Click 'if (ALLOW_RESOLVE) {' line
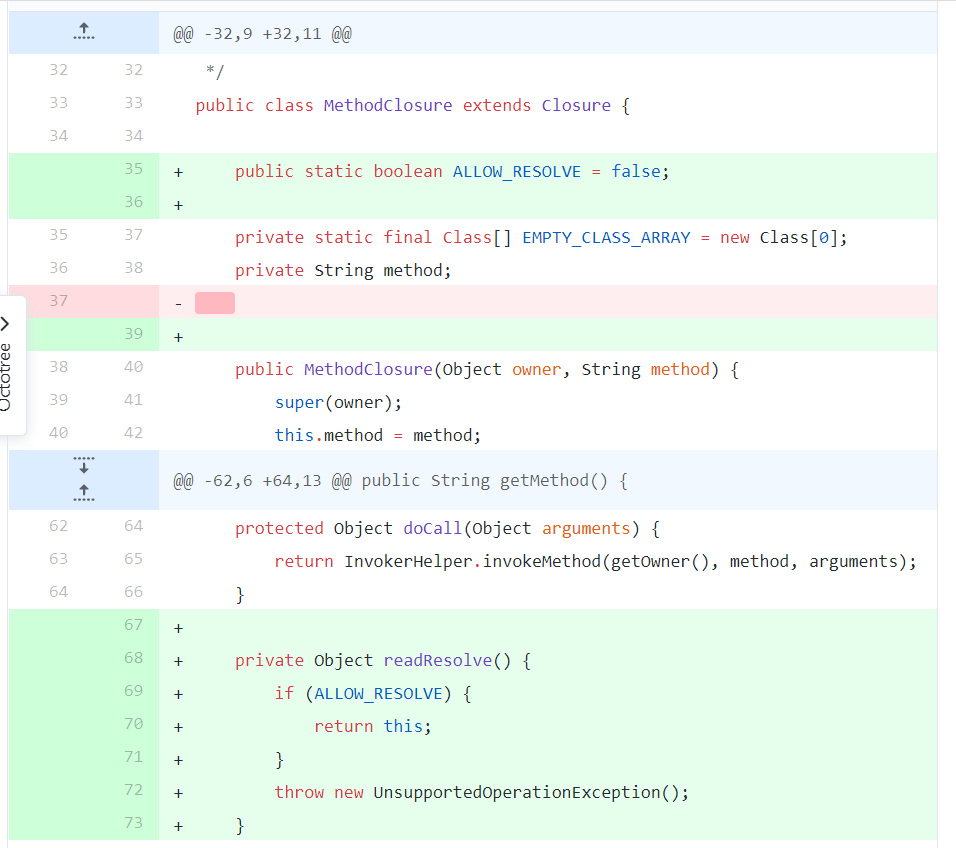 tap(373, 693)
